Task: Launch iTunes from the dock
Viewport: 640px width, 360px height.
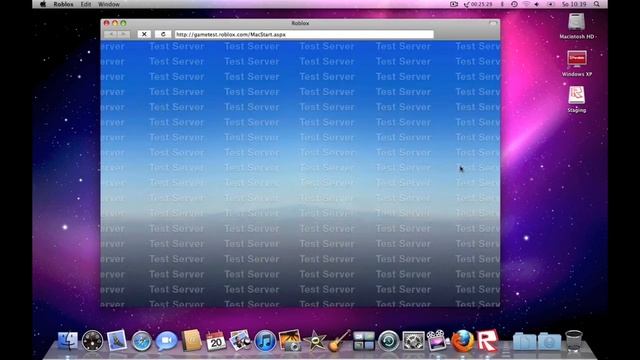Action: coord(265,341)
